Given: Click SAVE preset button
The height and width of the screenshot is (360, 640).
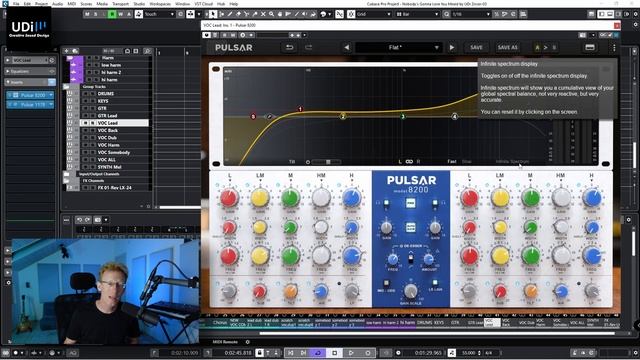Looking at the screenshot, I should click(x=476, y=48).
